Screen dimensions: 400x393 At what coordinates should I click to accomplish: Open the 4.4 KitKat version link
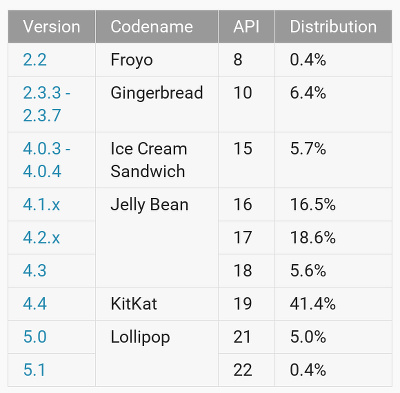pyautogui.click(x=35, y=304)
